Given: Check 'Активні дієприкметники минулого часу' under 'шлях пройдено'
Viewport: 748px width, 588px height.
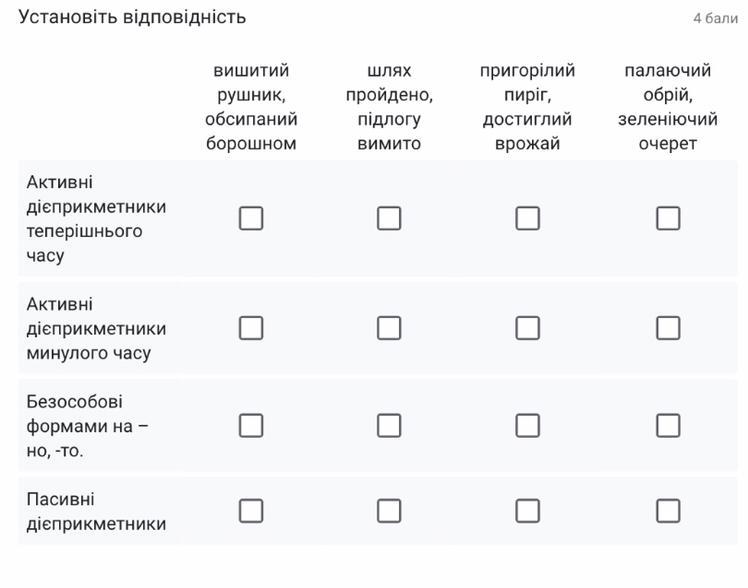Looking at the screenshot, I should (x=389, y=328).
